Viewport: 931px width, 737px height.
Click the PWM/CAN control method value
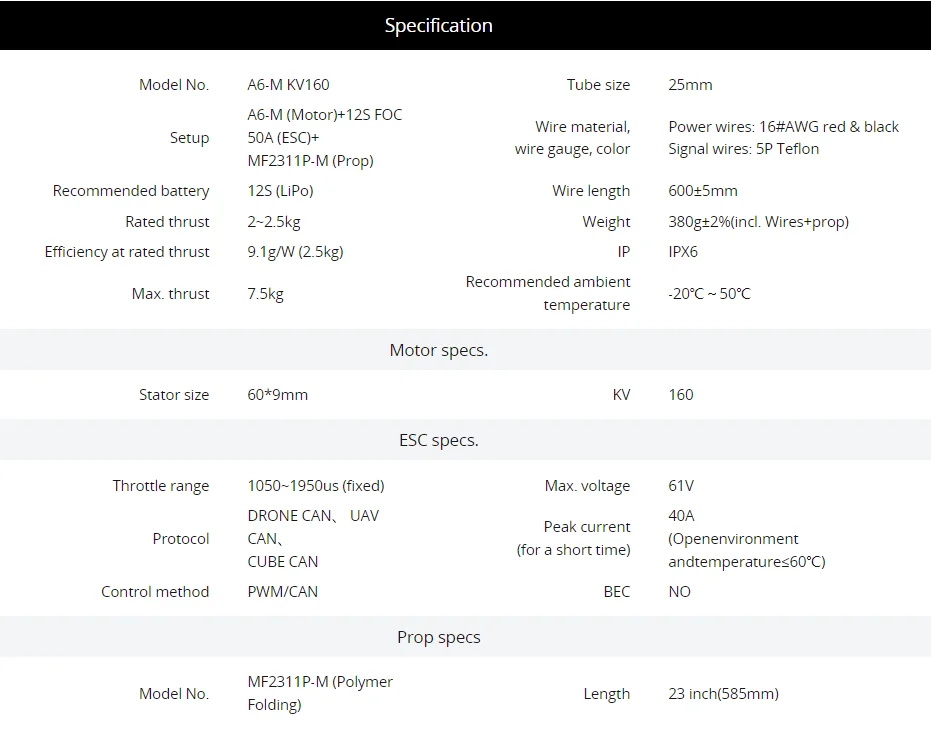[x=283, y=592]
